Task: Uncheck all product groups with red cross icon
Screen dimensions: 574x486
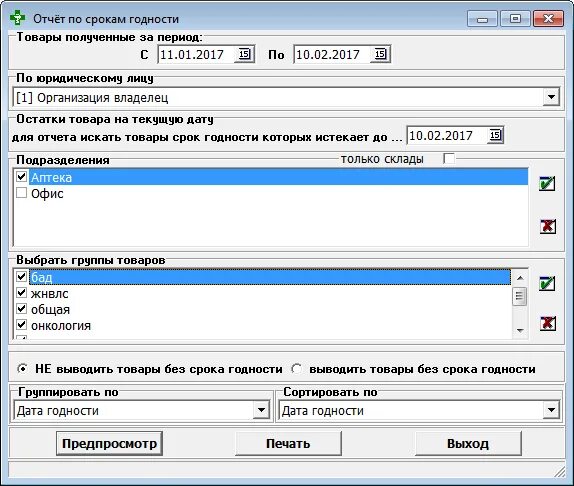Action: (x=548, y=324)
